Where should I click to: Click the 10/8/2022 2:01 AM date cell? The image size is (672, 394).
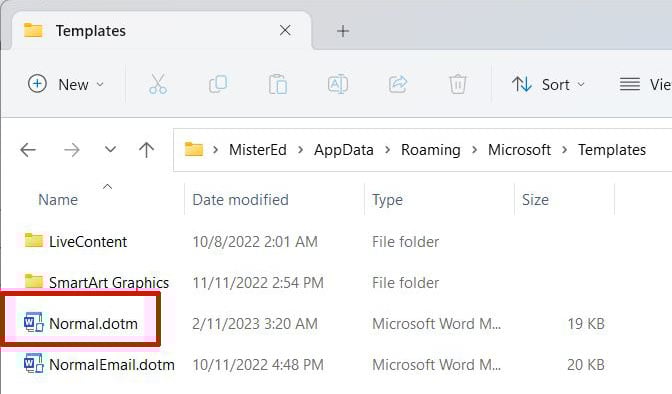(x=255, y=242)
